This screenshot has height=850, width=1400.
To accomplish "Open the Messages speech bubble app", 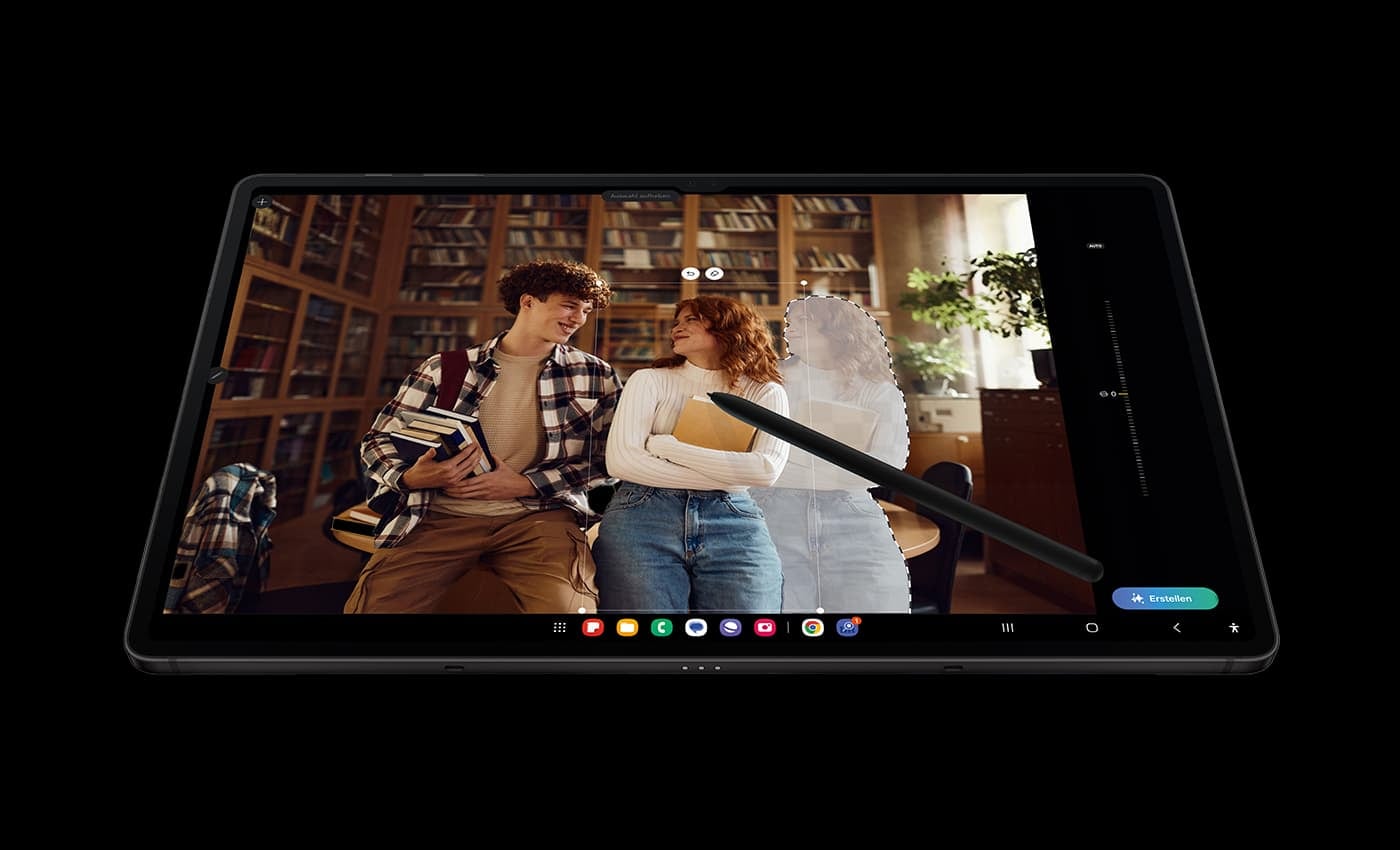I will click(696, 628).
